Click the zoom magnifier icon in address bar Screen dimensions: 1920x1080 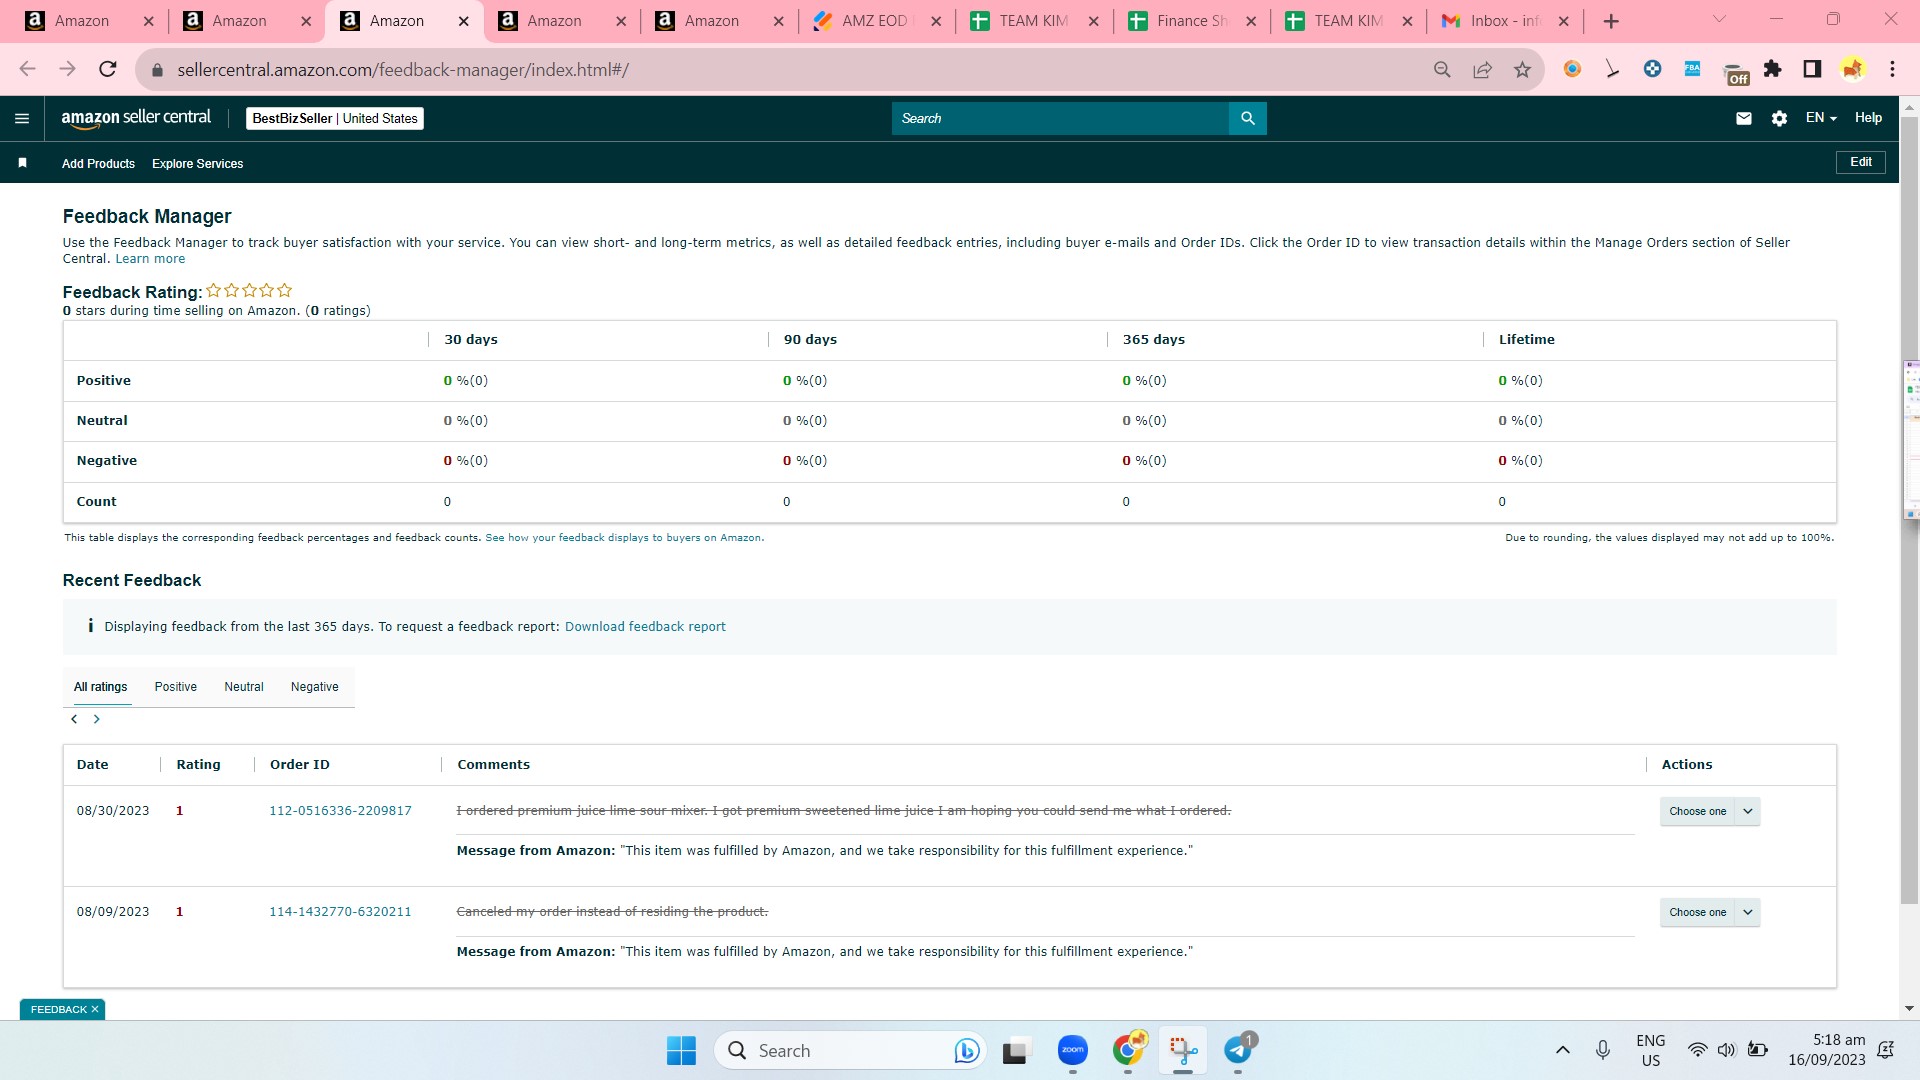(1442, 69)
